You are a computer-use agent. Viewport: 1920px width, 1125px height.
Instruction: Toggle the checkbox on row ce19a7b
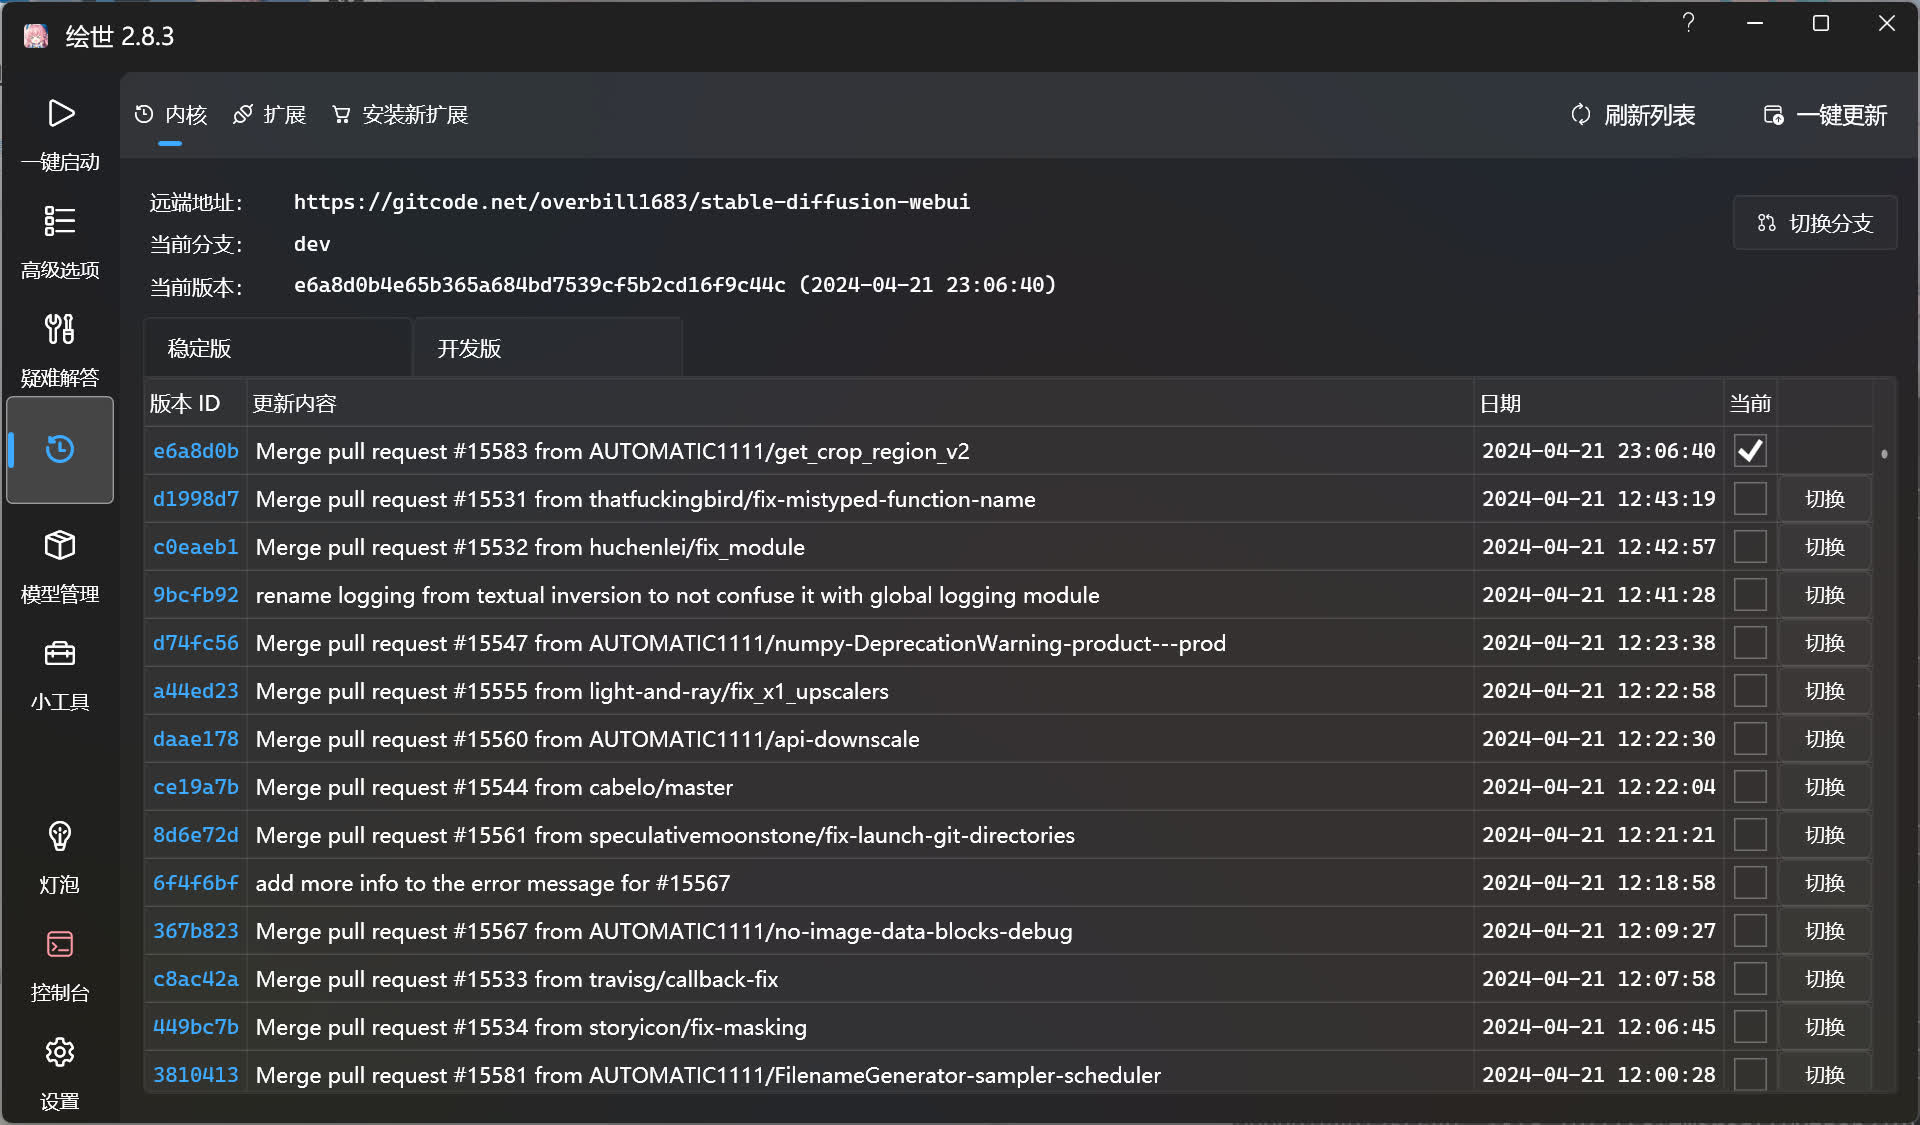pos(1749,787)
